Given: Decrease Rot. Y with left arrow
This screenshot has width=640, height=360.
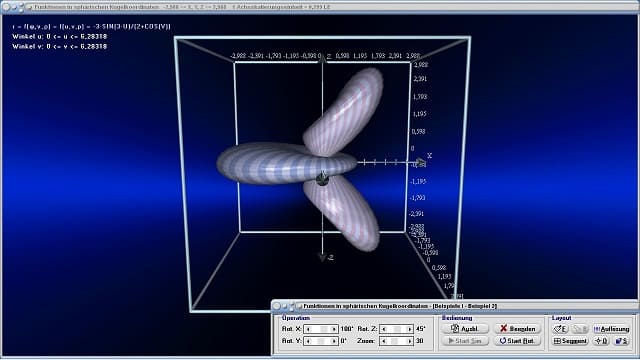Looking at the screenshot, I should (308, 341).
